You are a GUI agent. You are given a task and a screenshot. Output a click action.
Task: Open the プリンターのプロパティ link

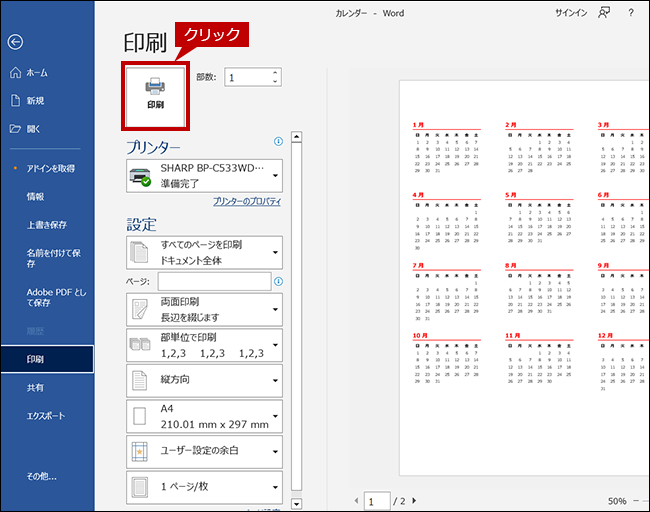point(247,201)
